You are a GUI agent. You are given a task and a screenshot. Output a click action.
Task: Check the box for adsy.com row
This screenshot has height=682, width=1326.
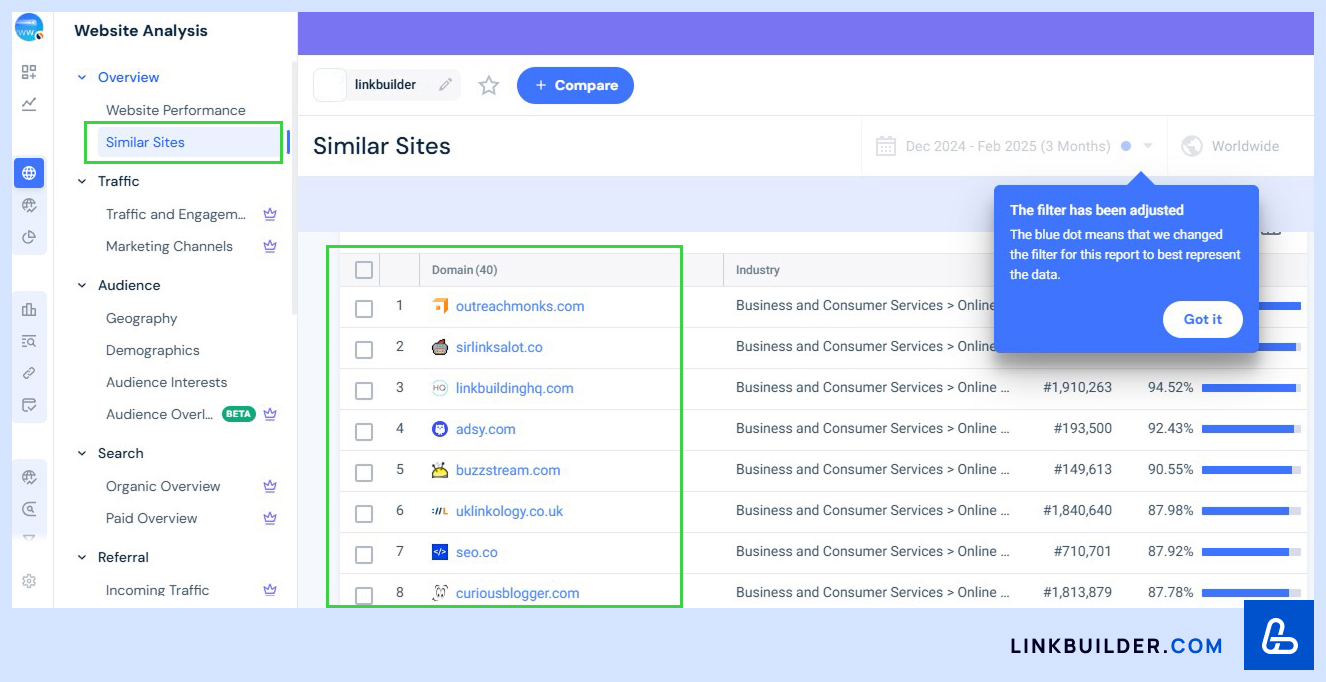pyautogui.click(x=364, y=431)
